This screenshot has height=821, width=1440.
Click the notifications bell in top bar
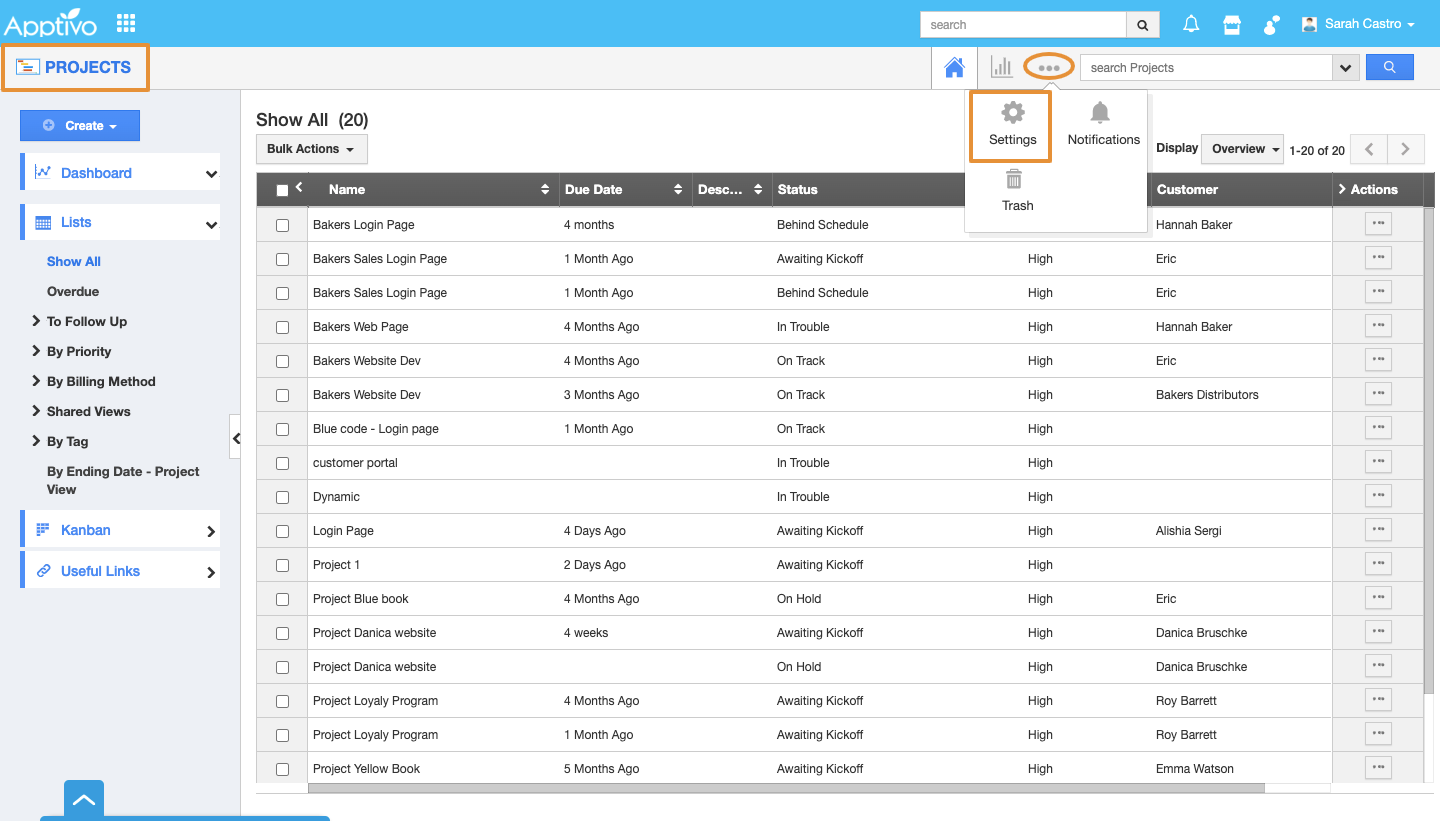pos(1191,24)
